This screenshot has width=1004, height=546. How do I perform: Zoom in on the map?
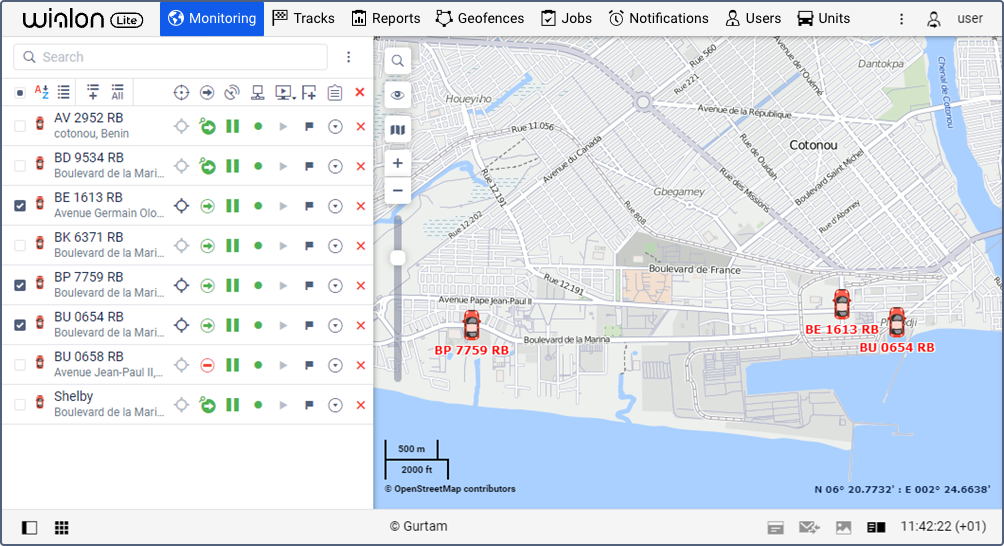[x=398, y=163]
